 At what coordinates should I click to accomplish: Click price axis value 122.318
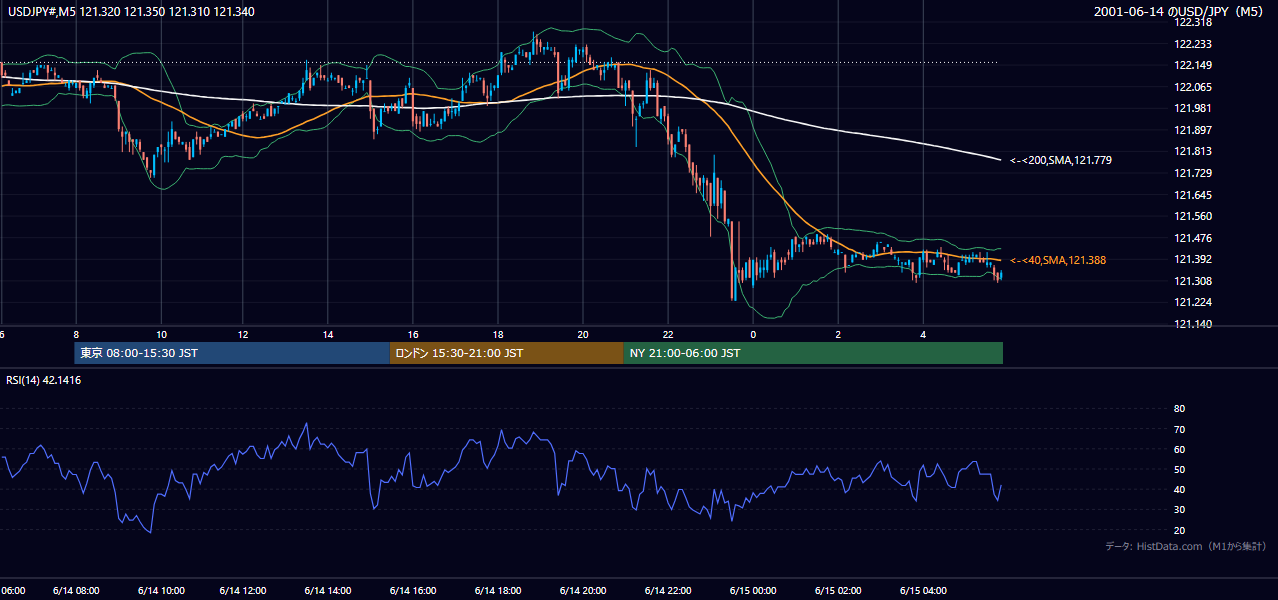tap(1194, 22)
